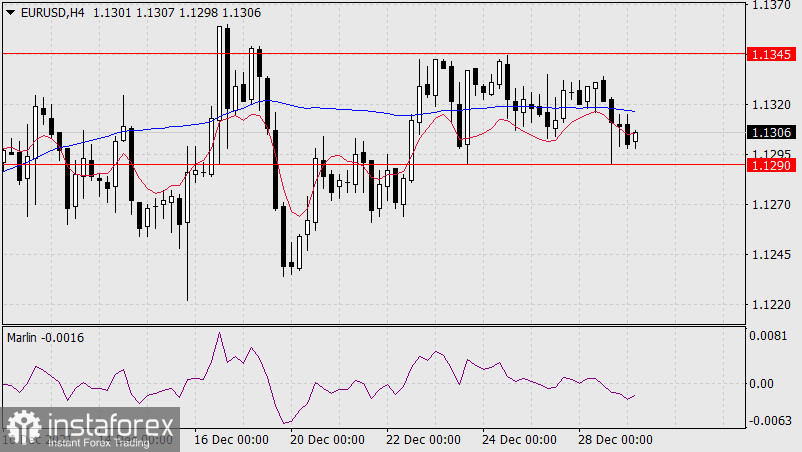Click the InstaForex logo watermark

pyautogui.click(x=90, y=430)
